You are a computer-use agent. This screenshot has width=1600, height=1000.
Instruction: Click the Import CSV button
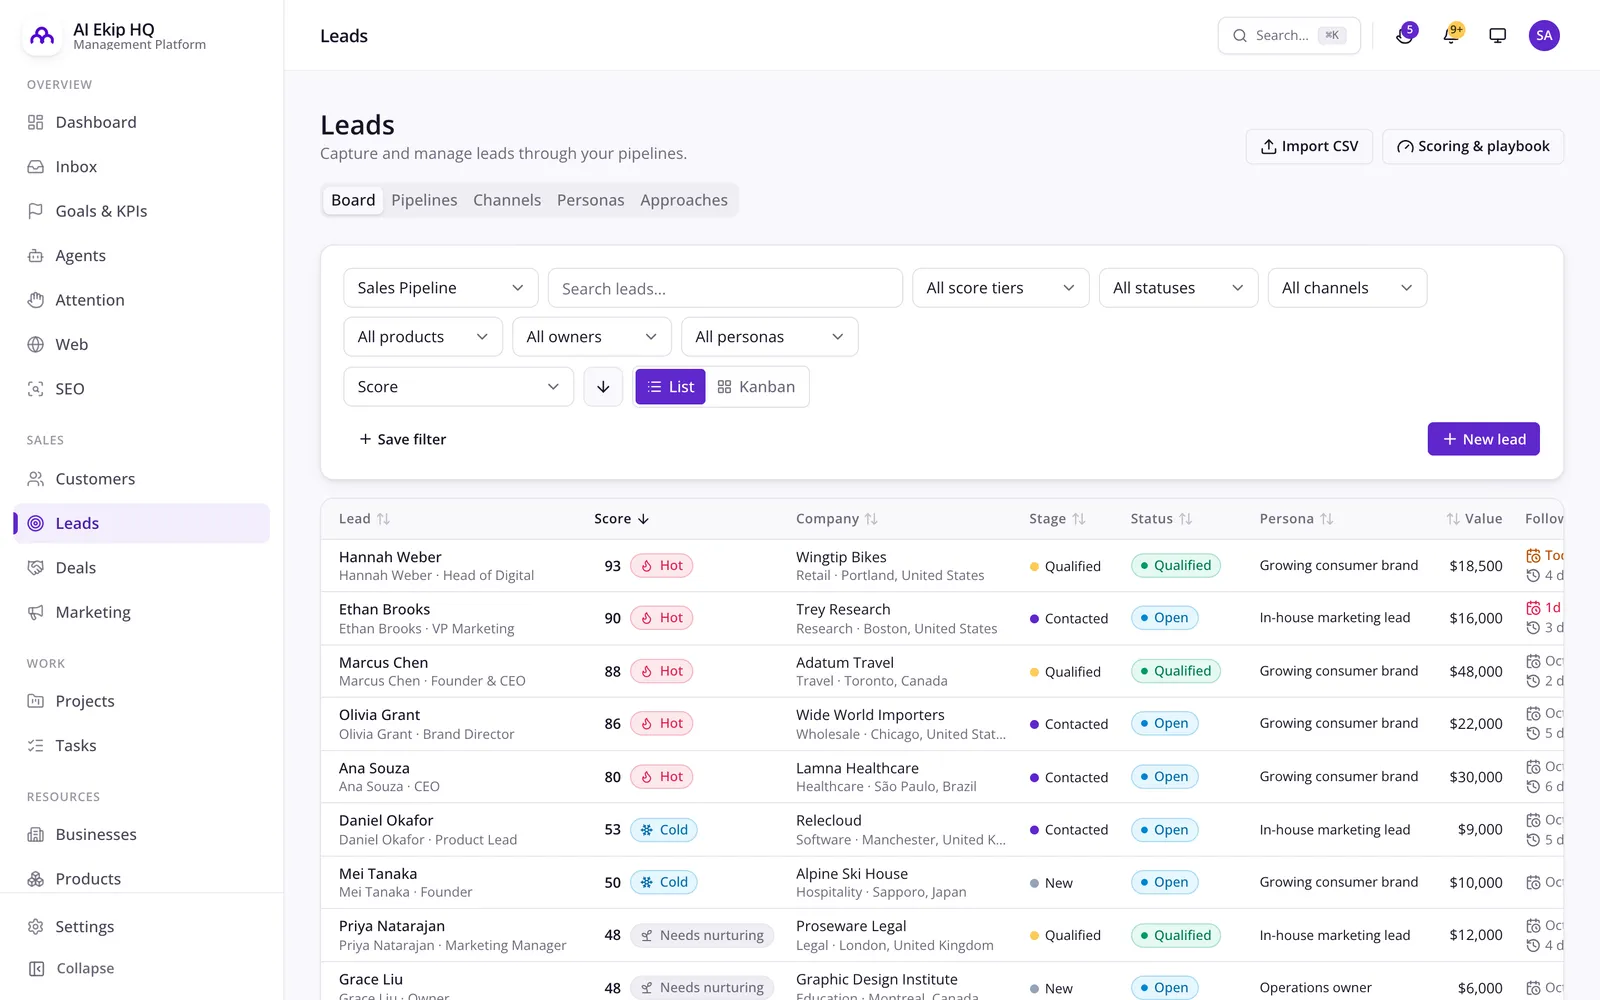[1309, 146]
